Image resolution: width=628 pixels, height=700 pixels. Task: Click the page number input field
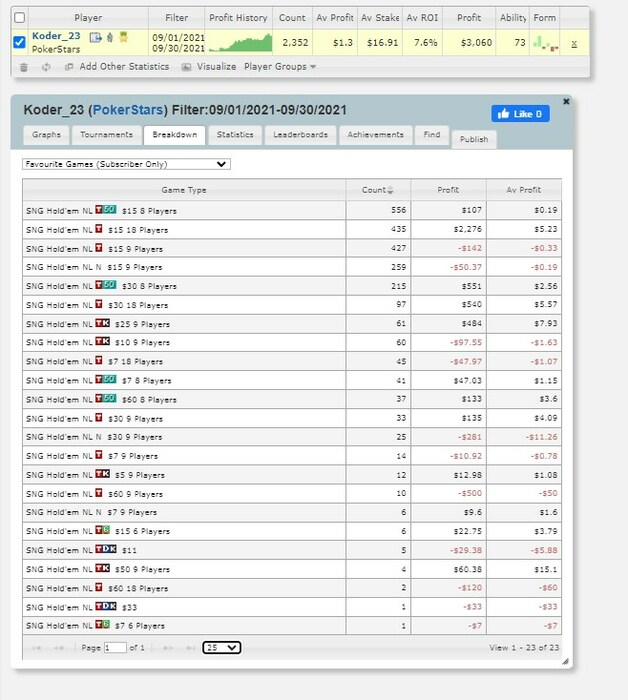click(115, 648)
